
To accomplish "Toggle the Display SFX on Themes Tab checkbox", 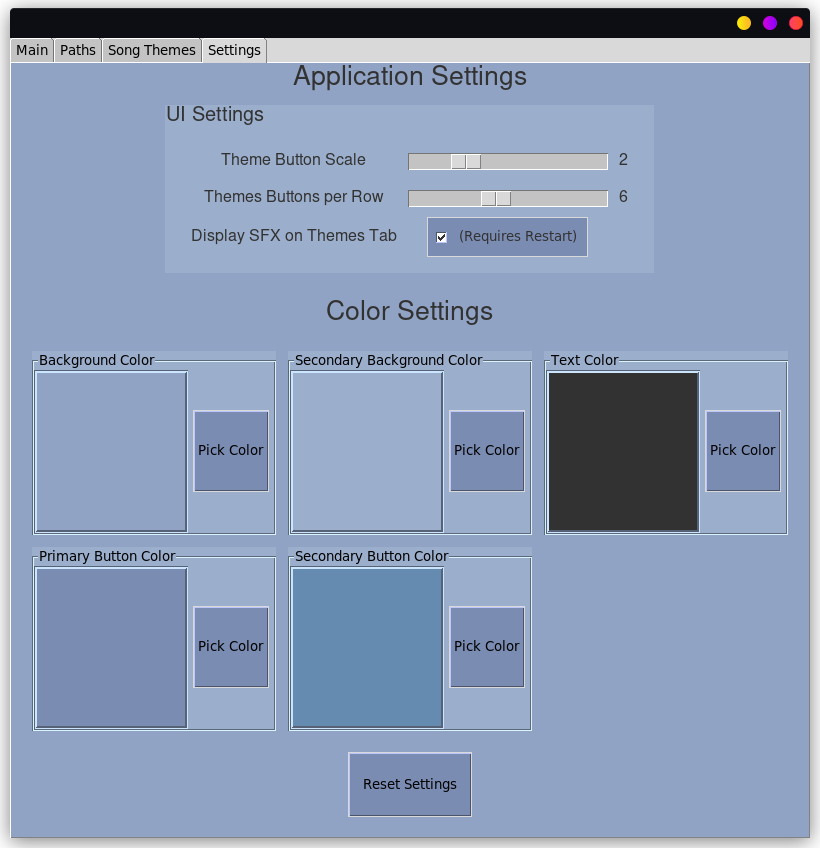I will 441,237.
